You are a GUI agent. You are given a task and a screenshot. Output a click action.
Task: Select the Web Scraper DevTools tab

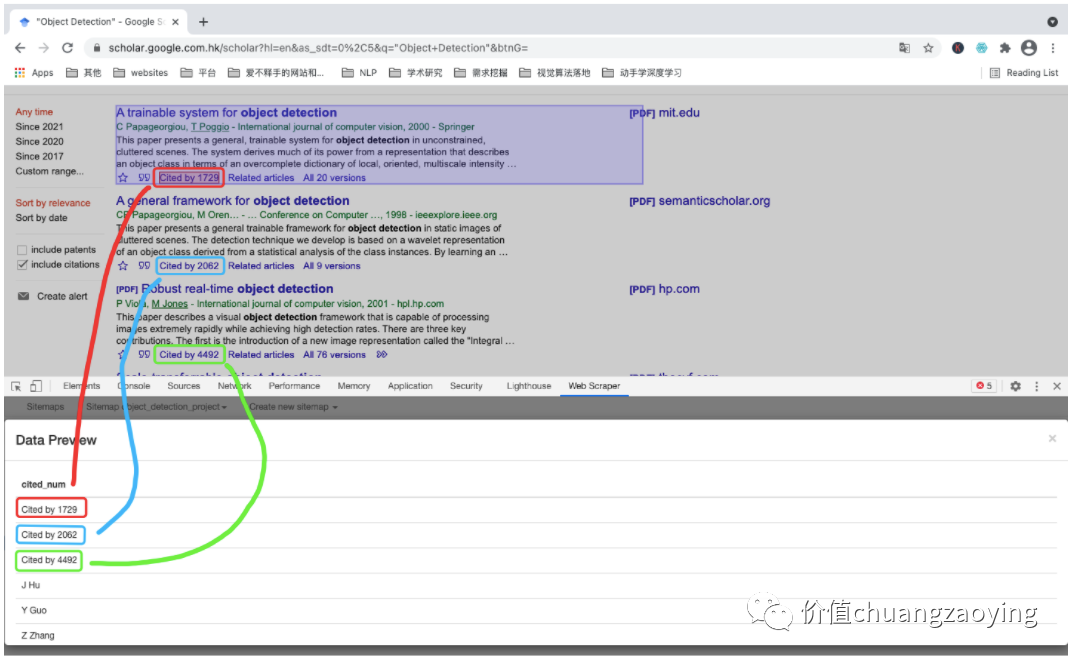pyautogui.click(x=594, y=386)
